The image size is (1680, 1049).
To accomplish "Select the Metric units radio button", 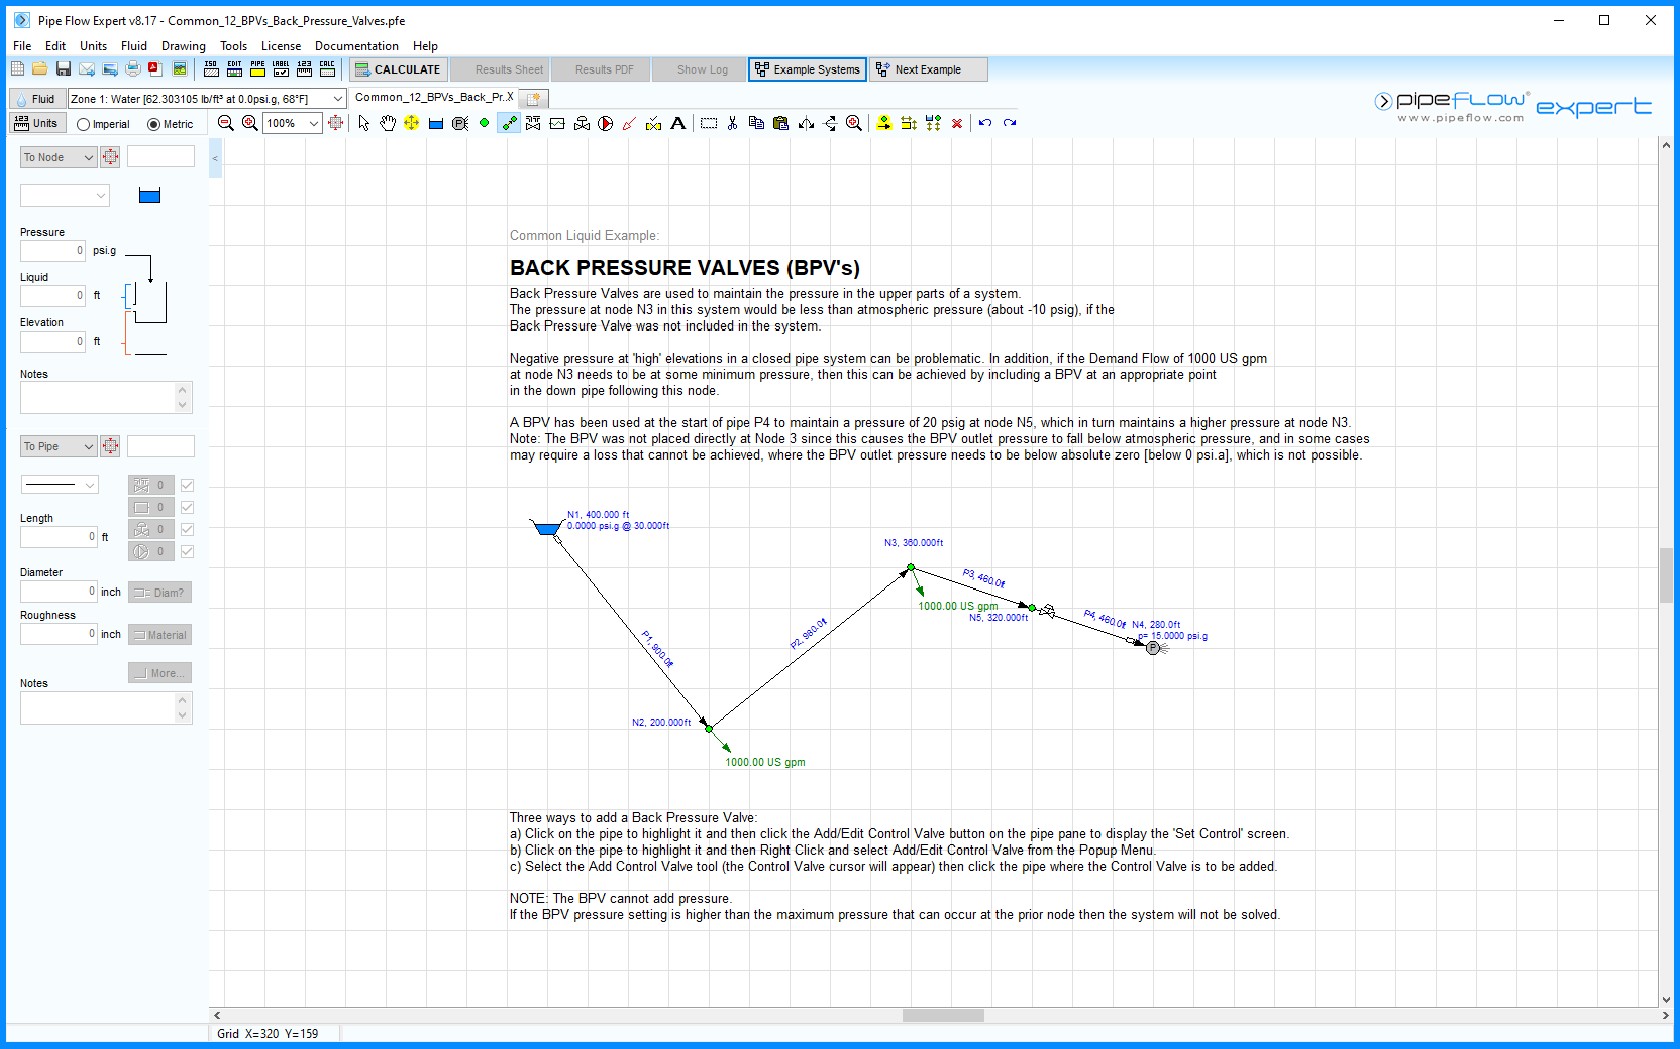I will coord(154,124).
